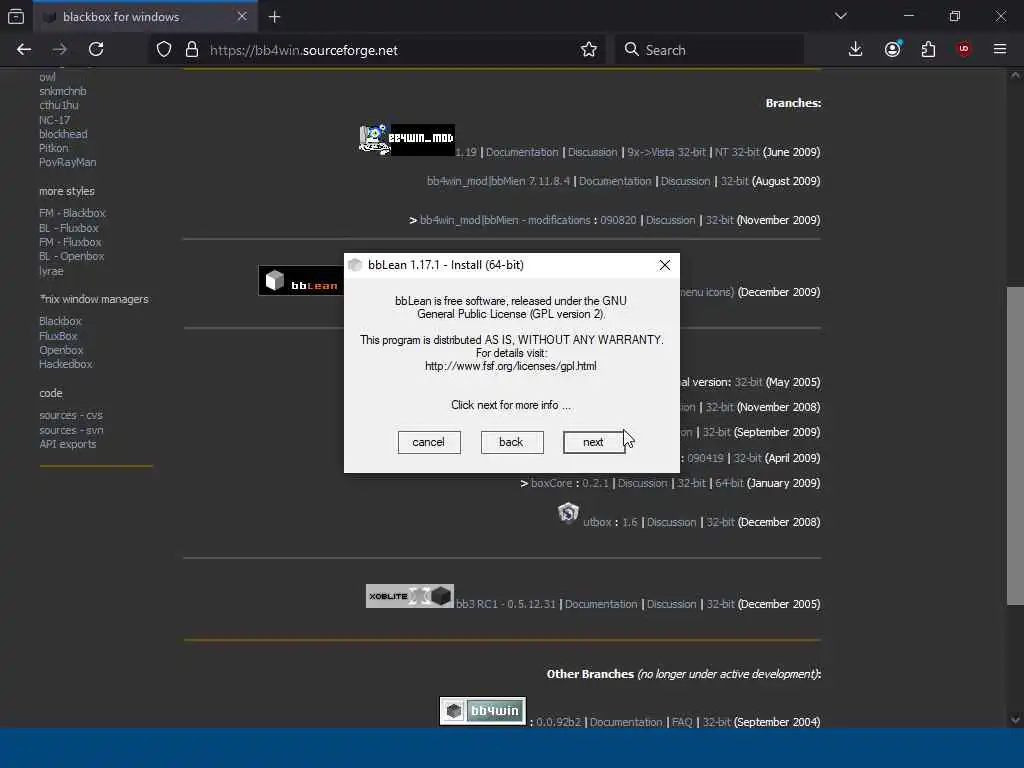
Task: Open the sources - svn link
Action: pos(71,430)
